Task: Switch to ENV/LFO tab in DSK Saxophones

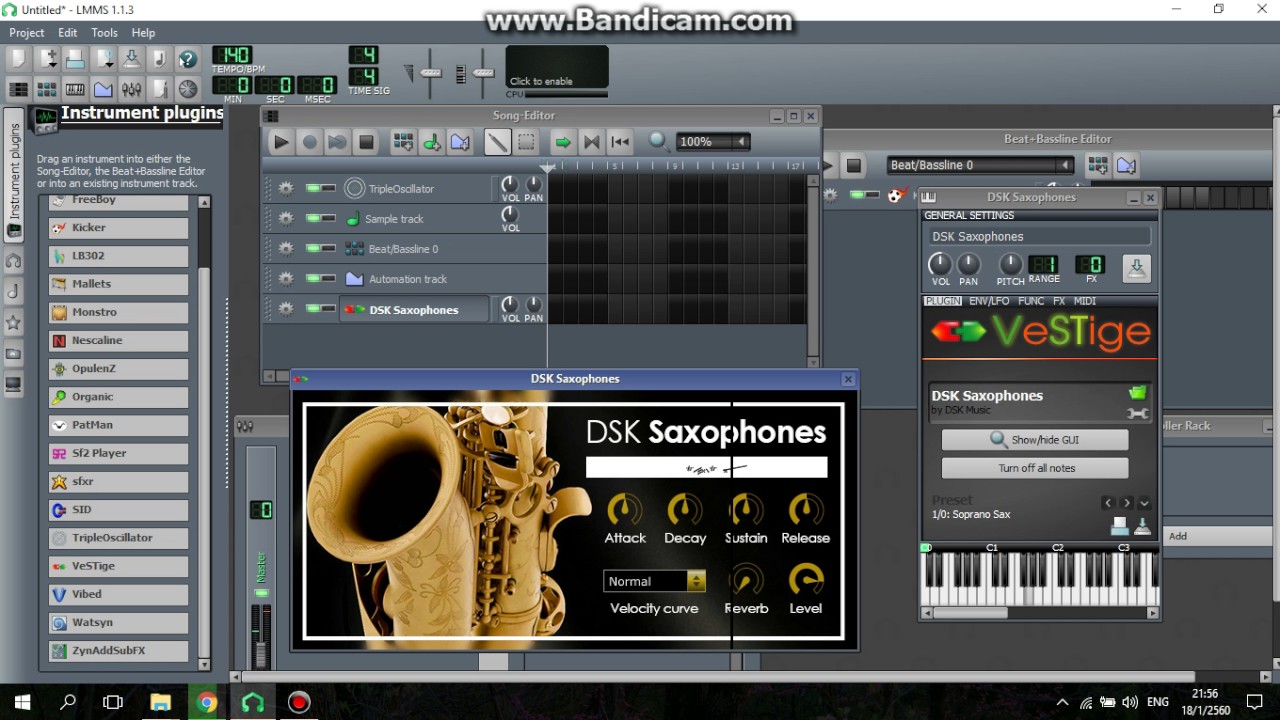Action: [989, 301]
